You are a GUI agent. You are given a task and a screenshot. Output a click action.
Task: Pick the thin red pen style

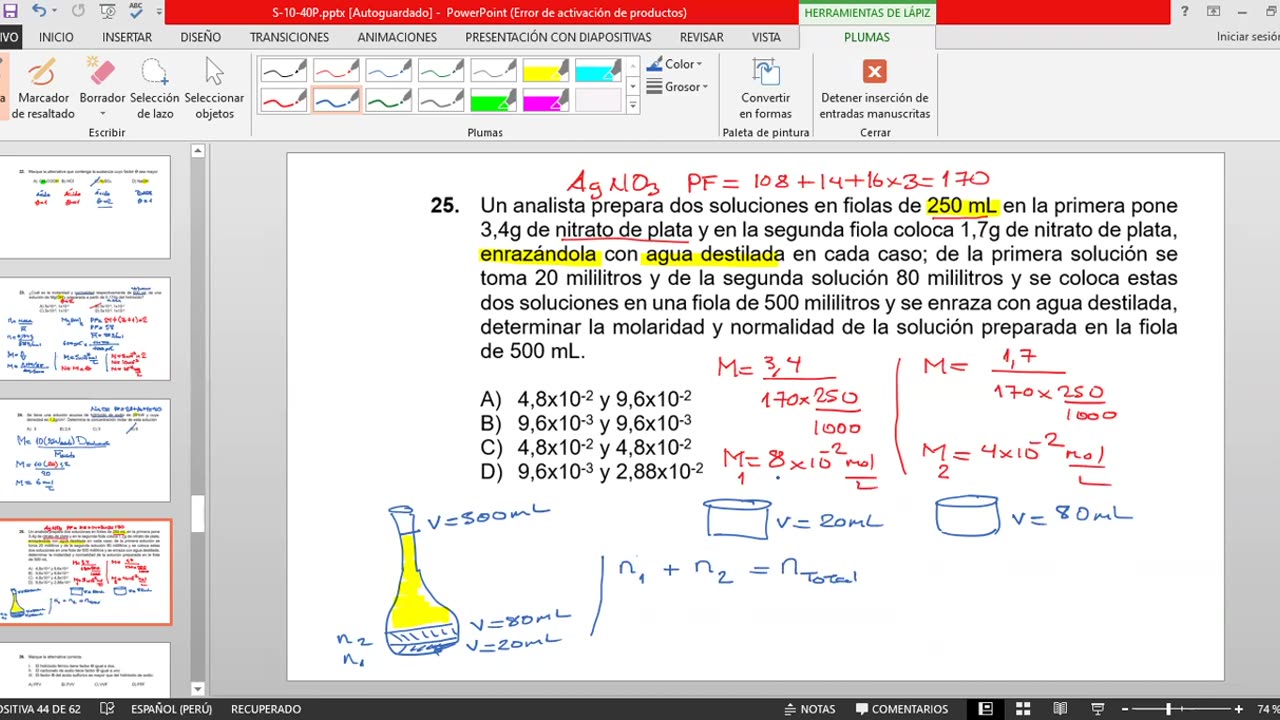pos(335,71)
